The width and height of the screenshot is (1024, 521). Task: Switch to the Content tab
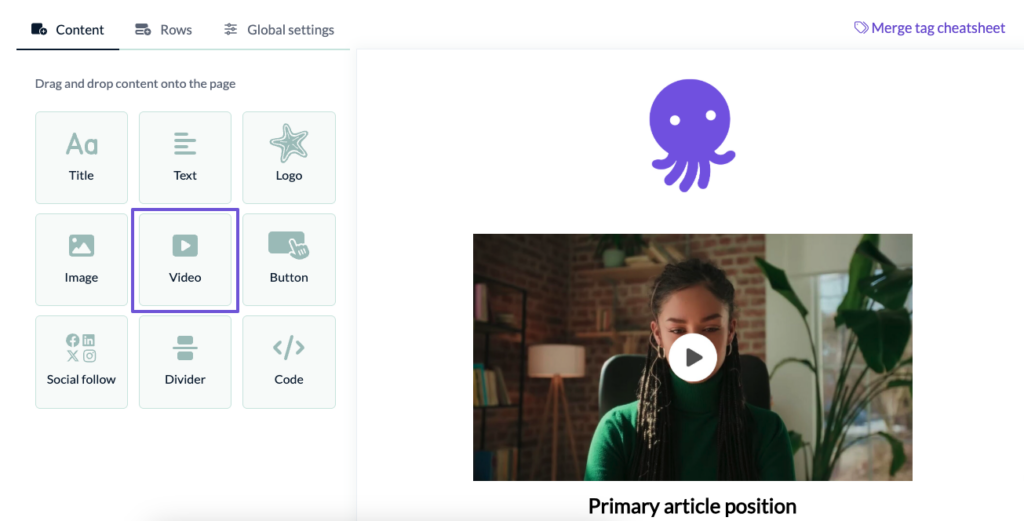68,30
